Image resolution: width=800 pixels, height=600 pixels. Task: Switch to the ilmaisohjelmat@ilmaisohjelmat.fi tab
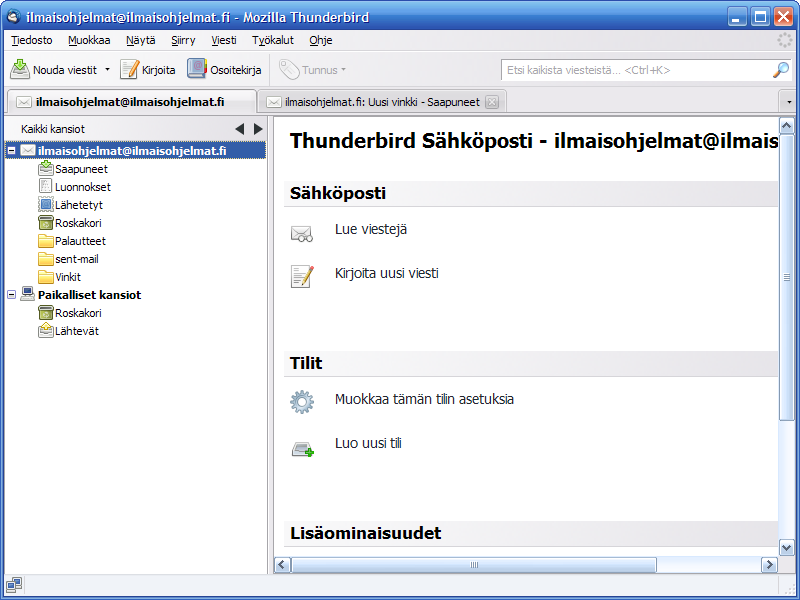(x=131, y=102)
